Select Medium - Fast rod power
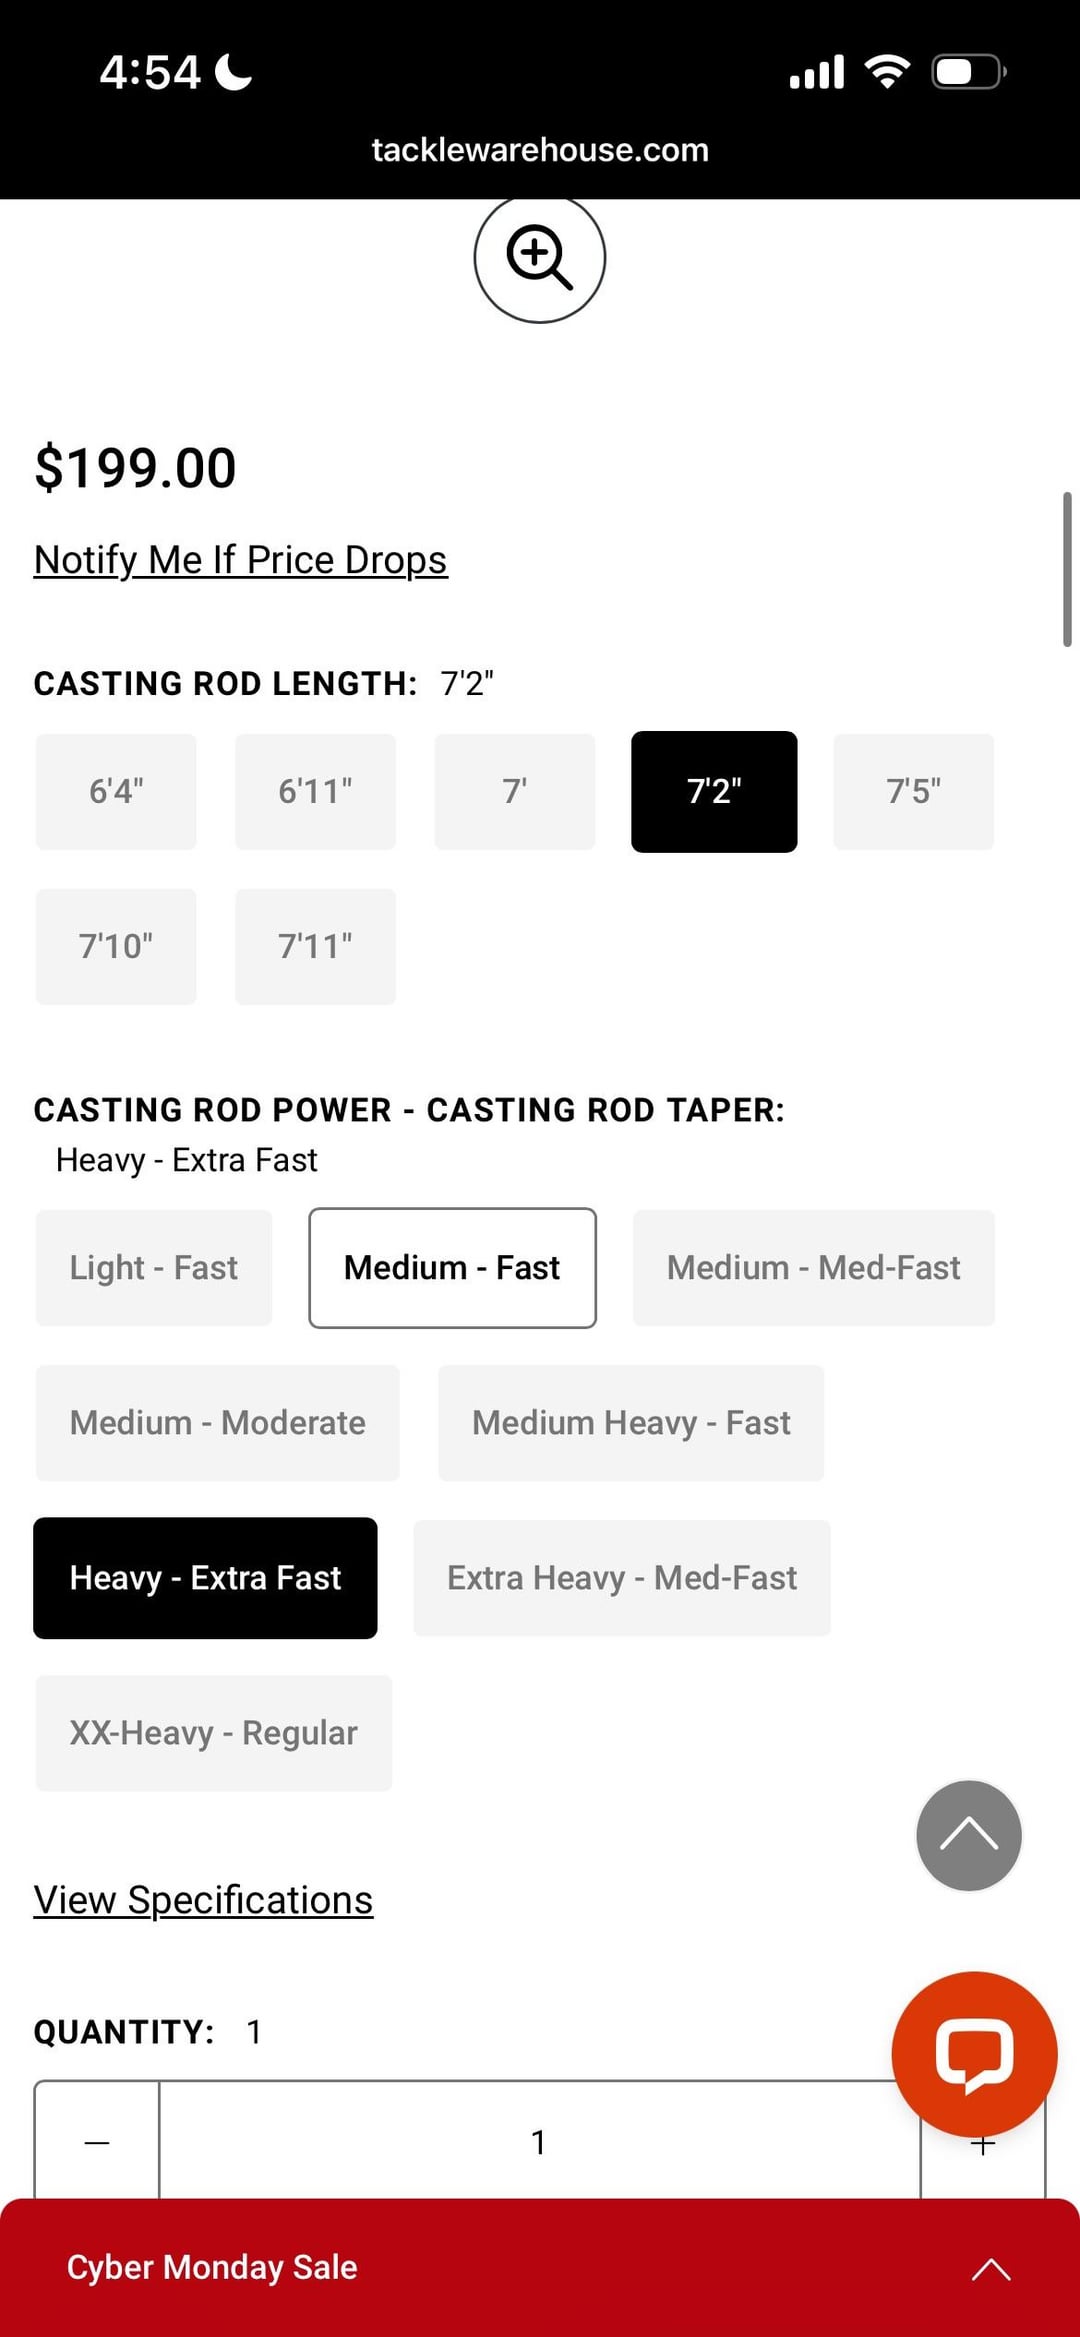 (x=452, y=1268)
